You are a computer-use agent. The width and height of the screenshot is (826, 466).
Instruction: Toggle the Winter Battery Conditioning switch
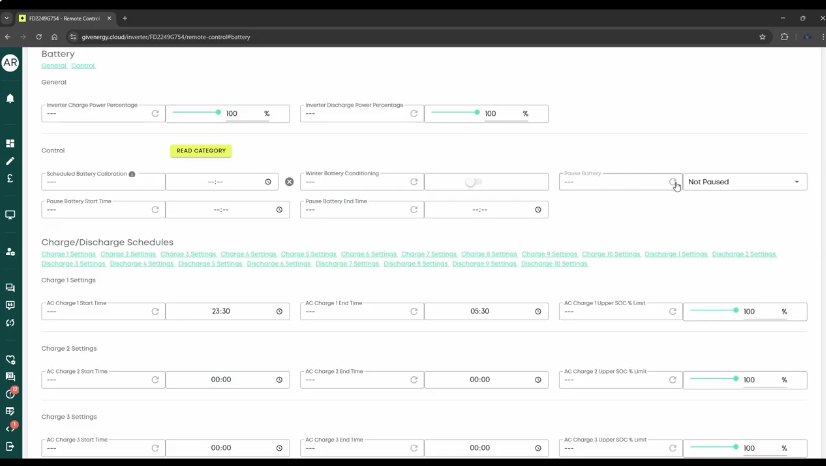pyautogui.click(x=473, y=182)
